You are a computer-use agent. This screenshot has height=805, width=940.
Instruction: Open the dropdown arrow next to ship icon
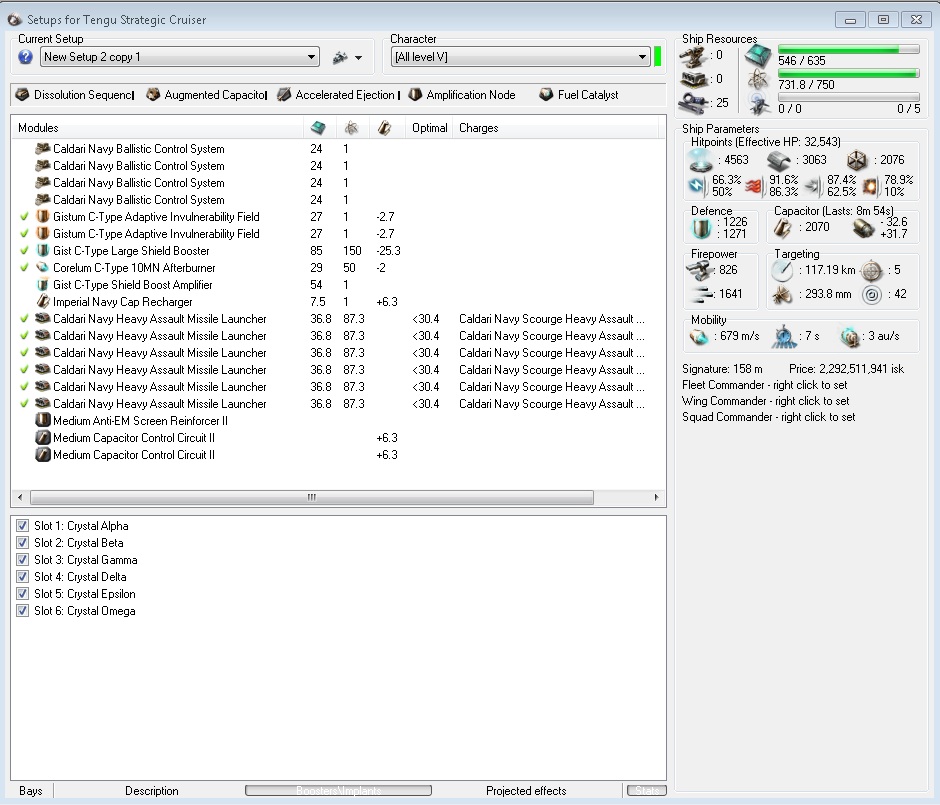click(x=358, y=58)
